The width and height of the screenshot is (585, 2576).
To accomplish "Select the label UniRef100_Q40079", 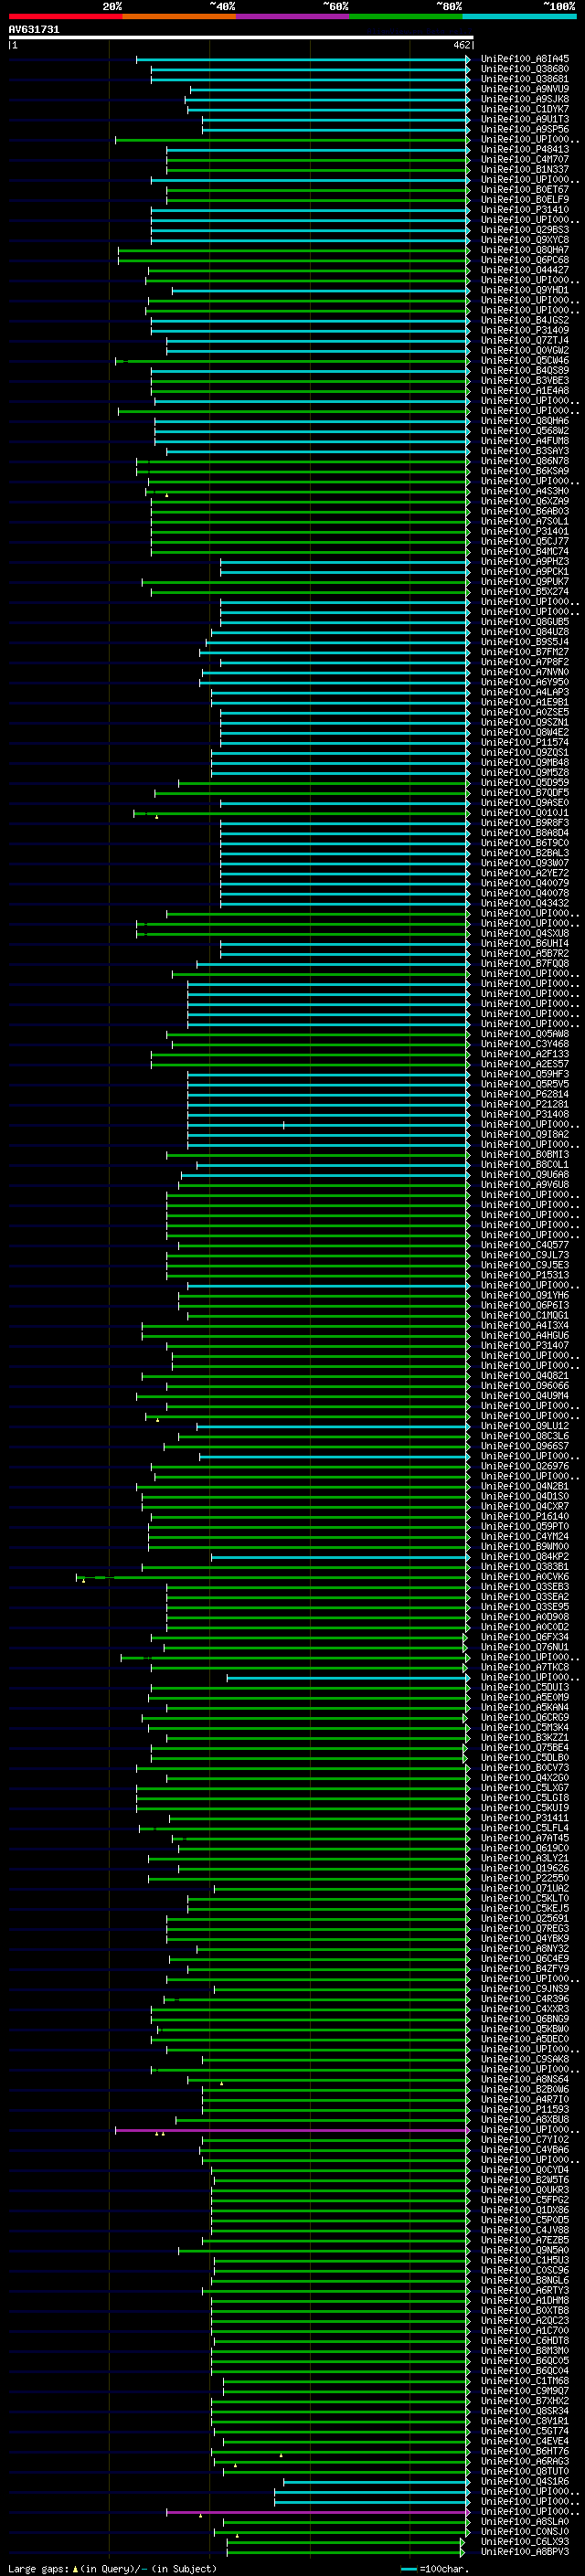I will point(524,883).
